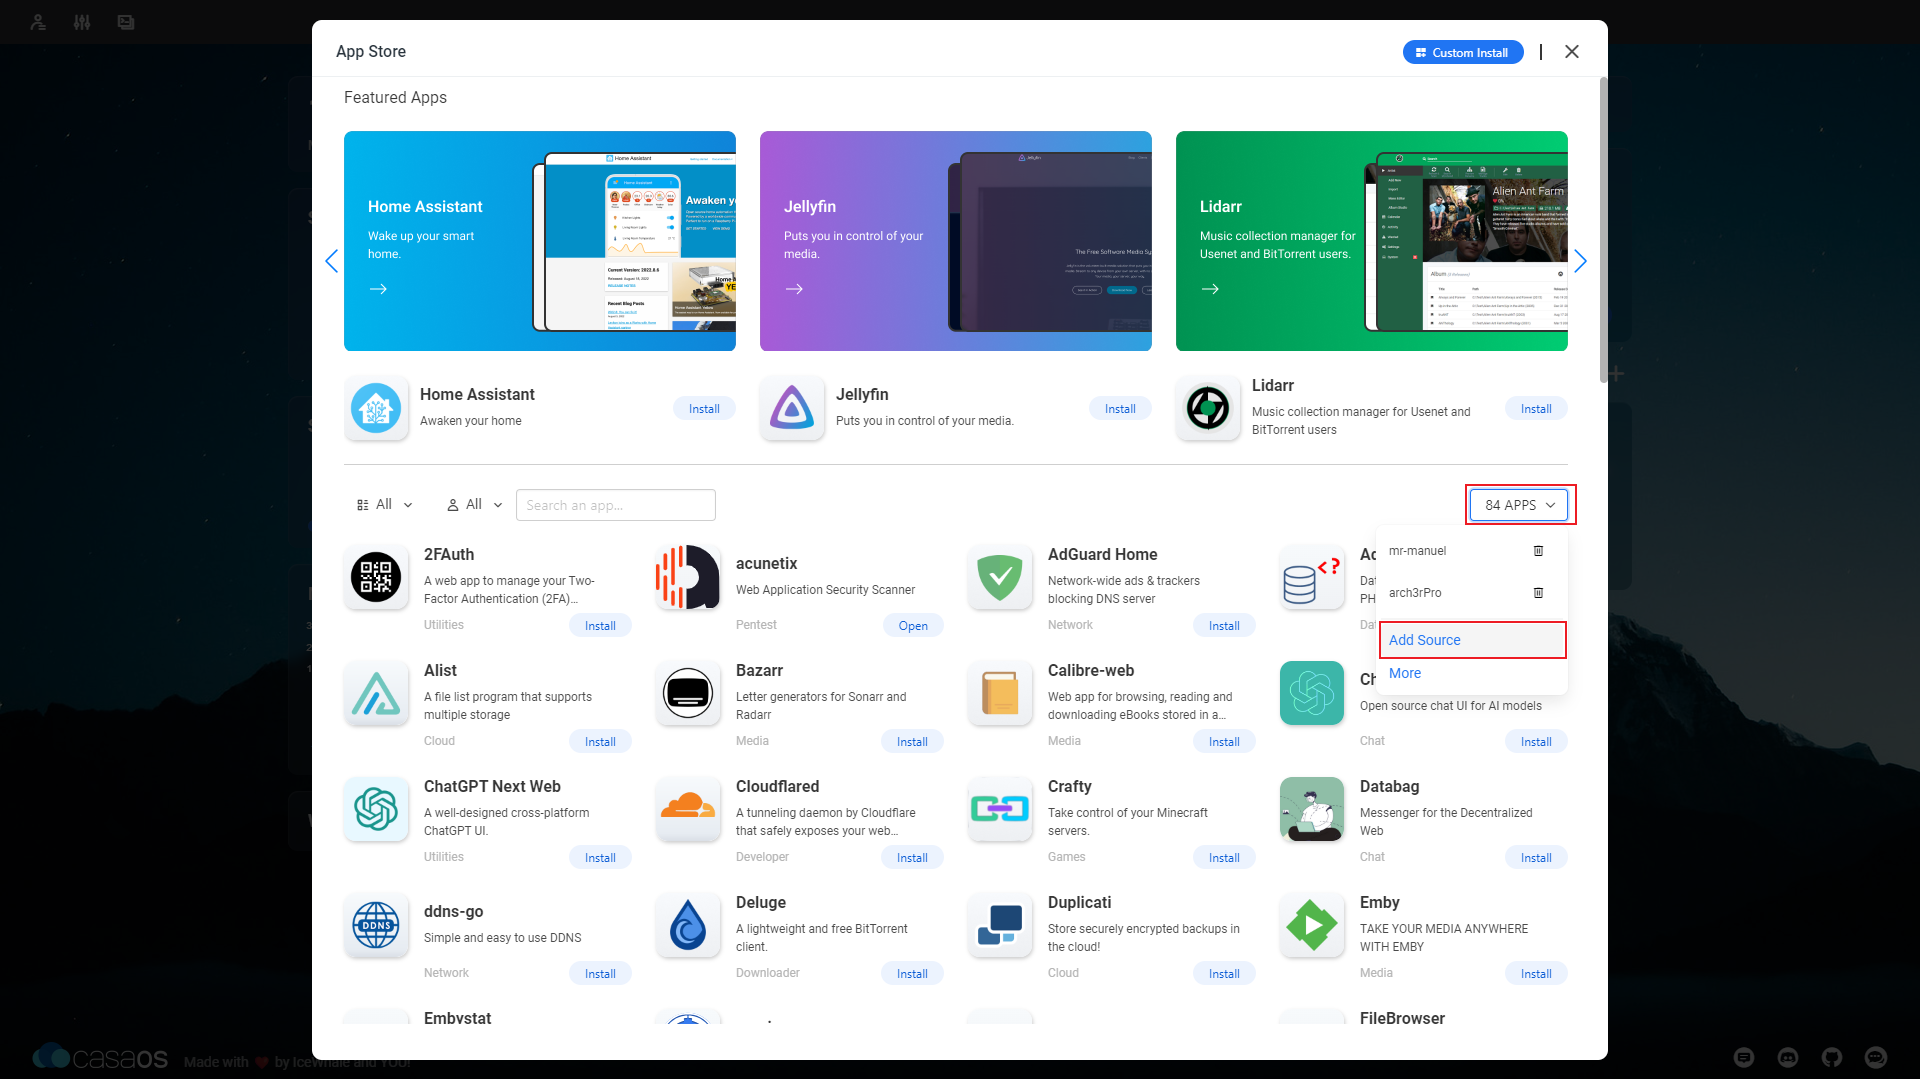
Task: Click the 2FAuth QR code icon
Action: pyautogui.click(x=376, y=578)
